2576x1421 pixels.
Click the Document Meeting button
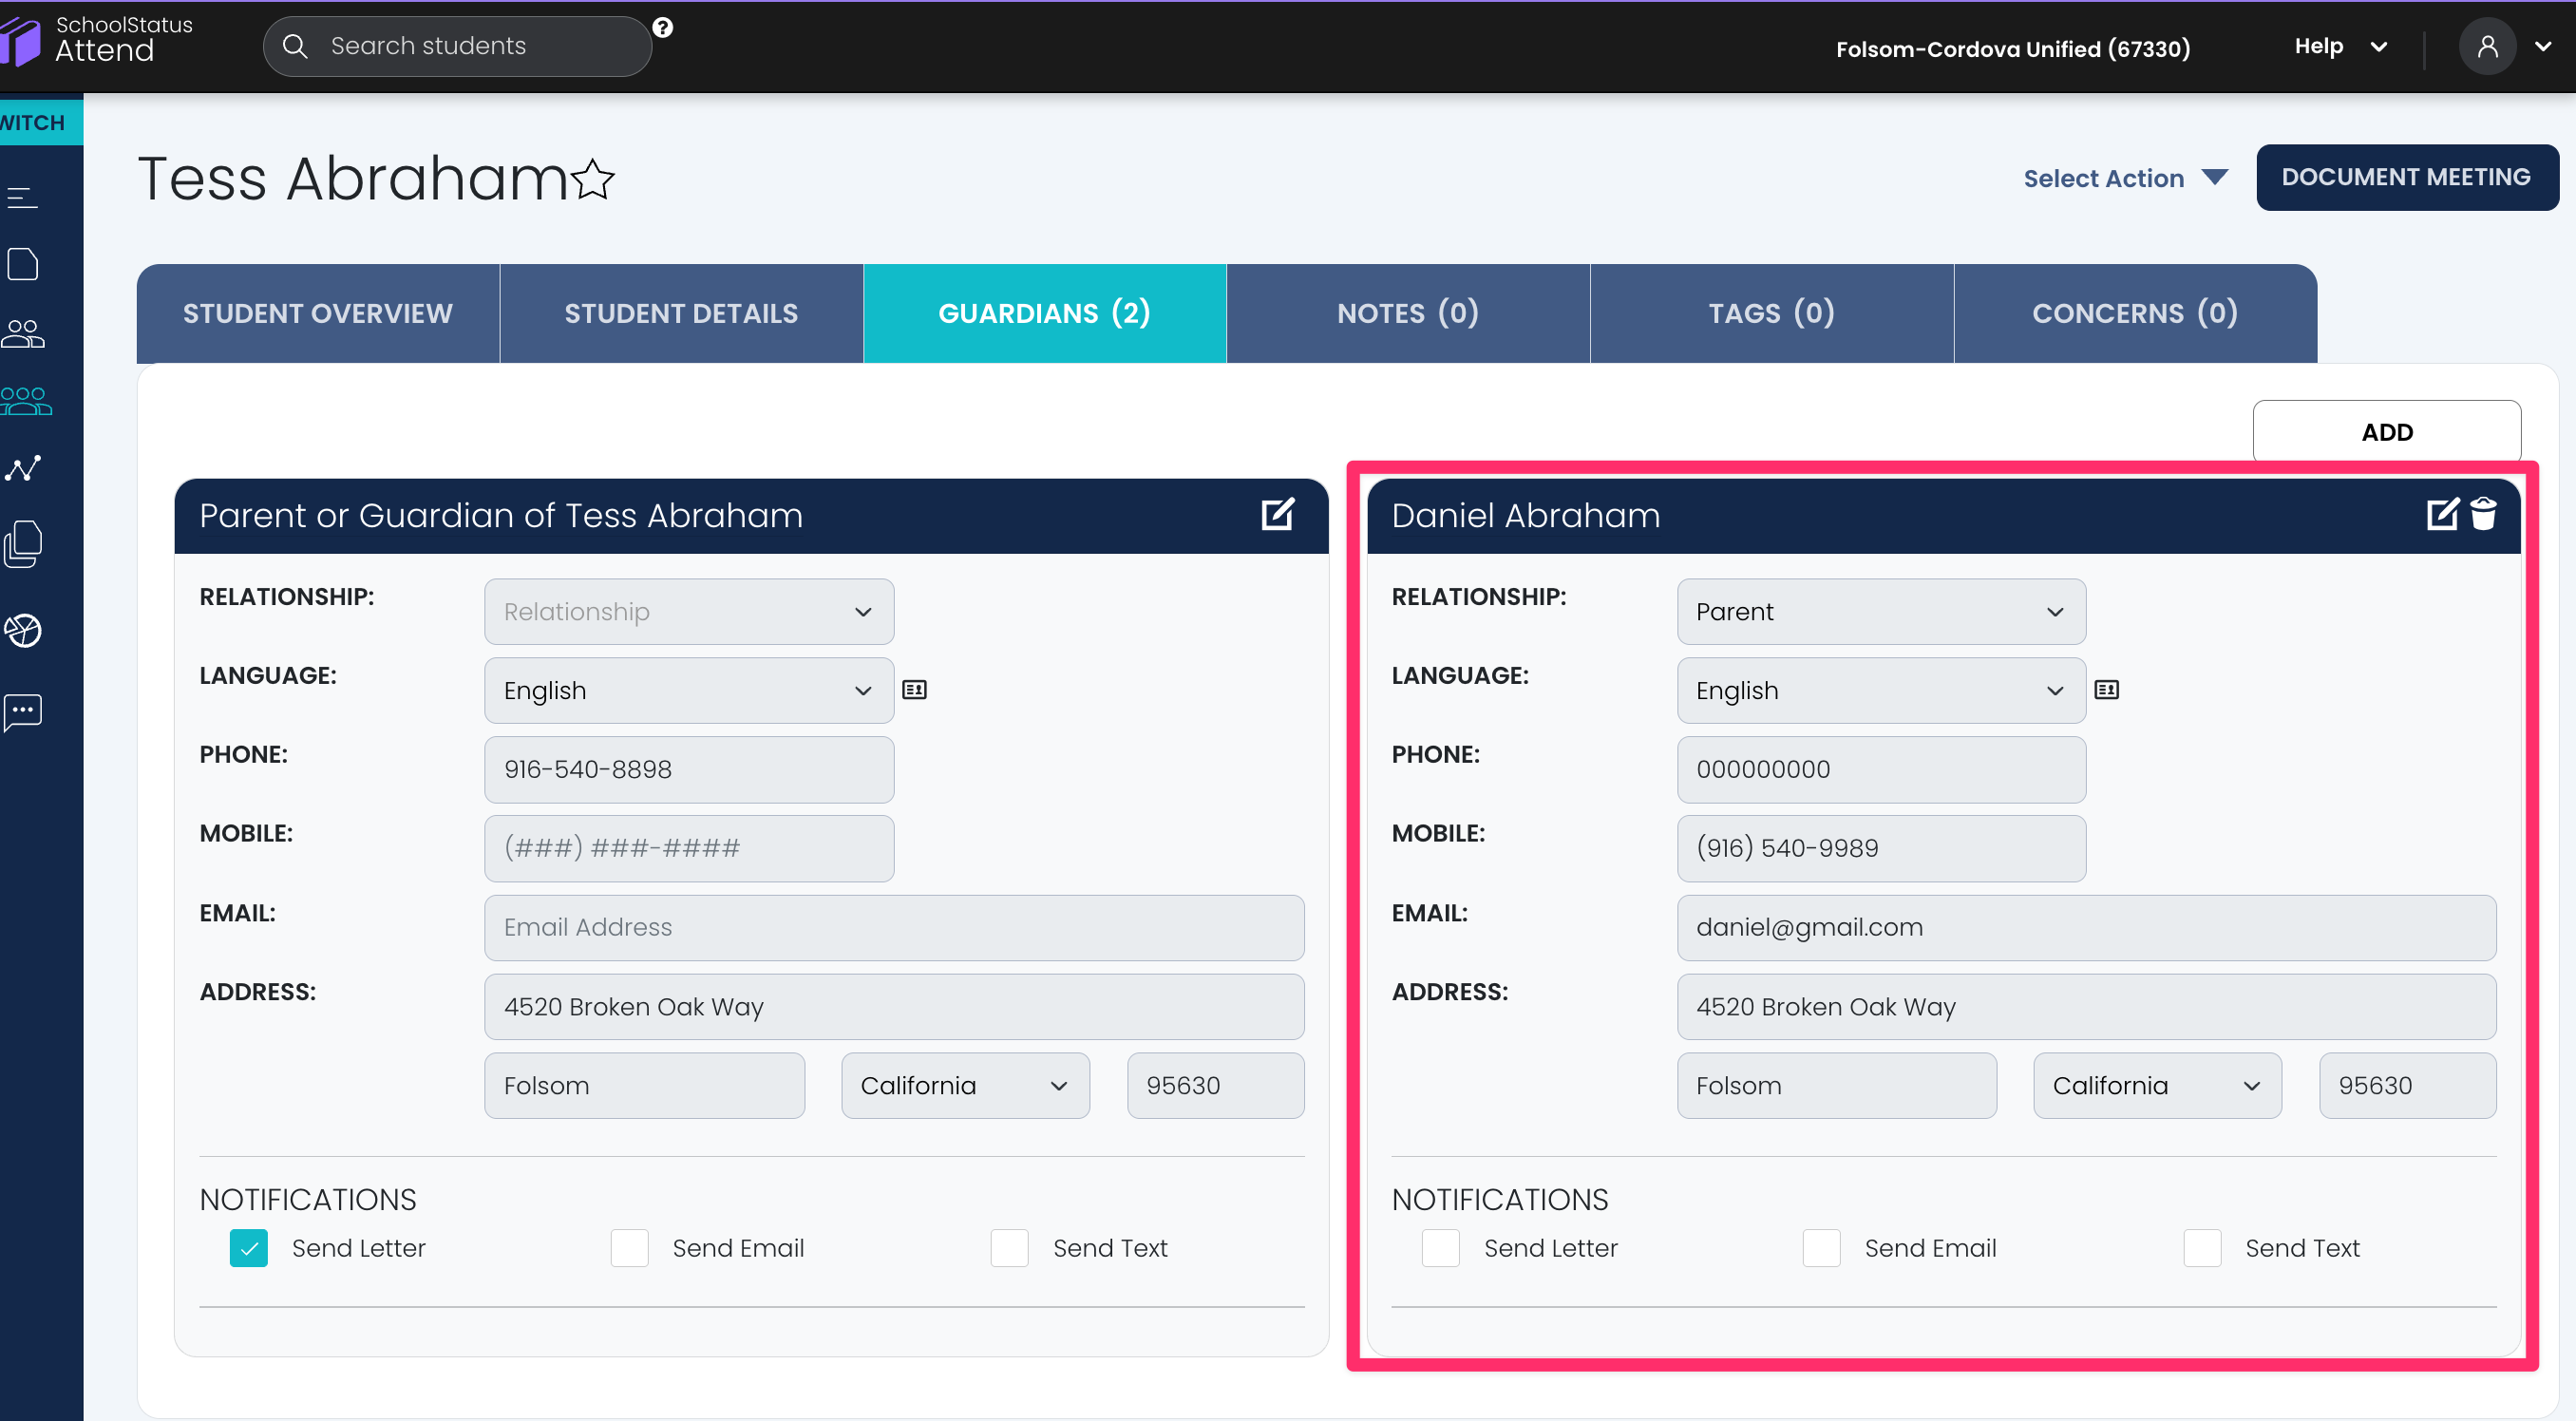2406,177
